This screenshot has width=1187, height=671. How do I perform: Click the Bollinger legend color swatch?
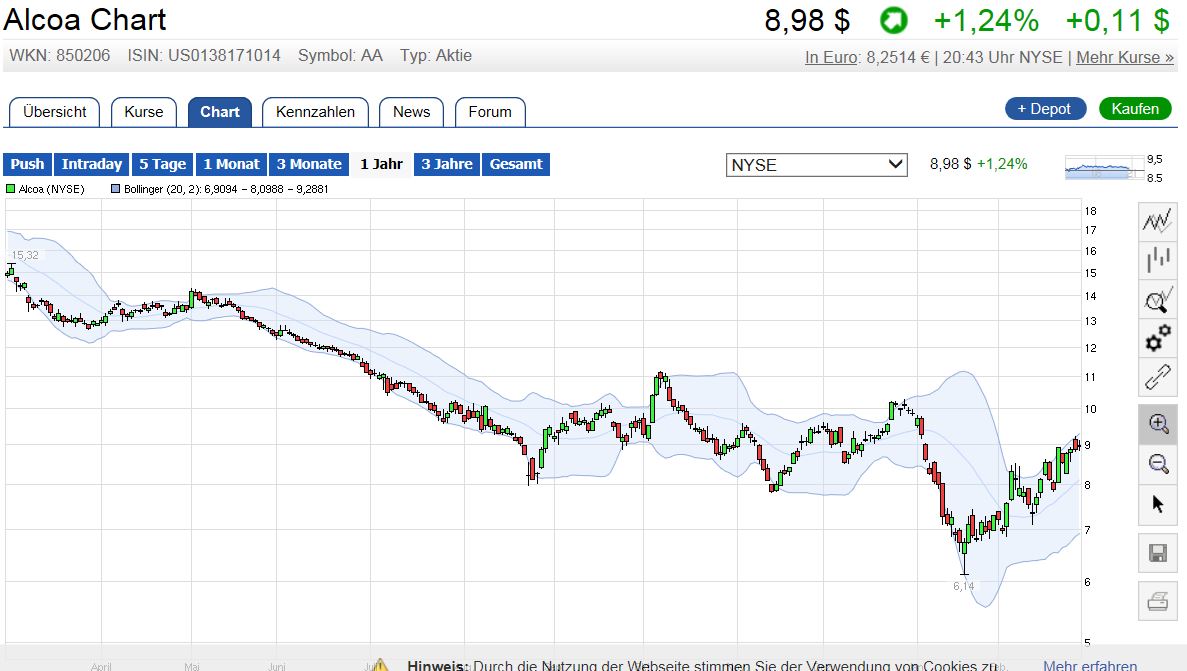point(116,189)
